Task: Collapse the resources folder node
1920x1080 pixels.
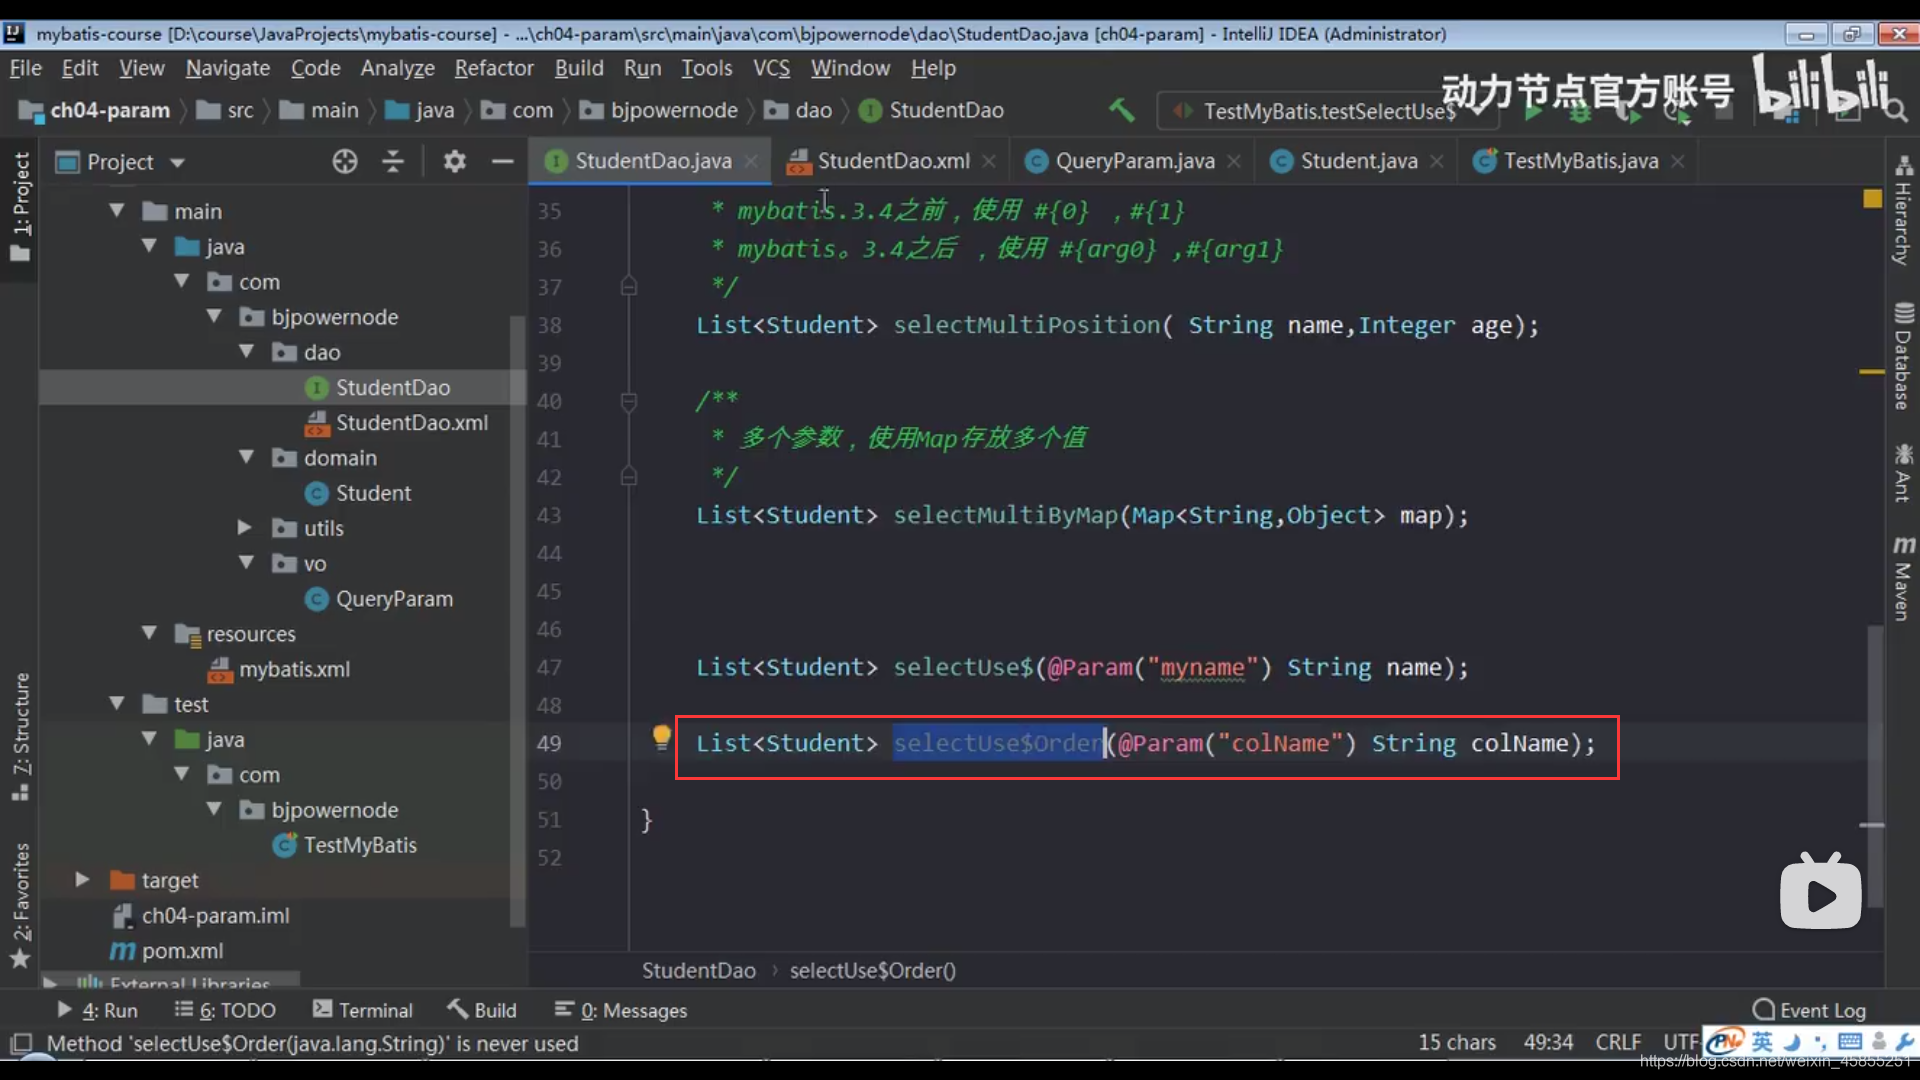Action: pyautogui.click(x=149, y=633)
